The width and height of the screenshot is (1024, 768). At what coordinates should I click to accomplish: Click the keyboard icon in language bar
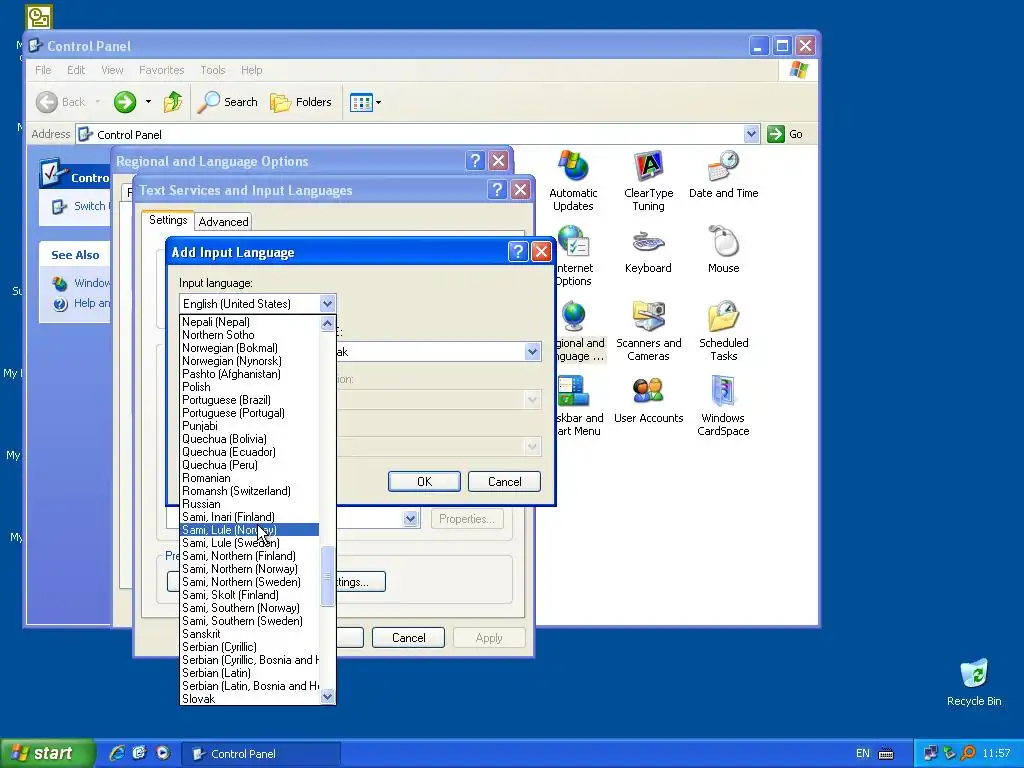886,754
